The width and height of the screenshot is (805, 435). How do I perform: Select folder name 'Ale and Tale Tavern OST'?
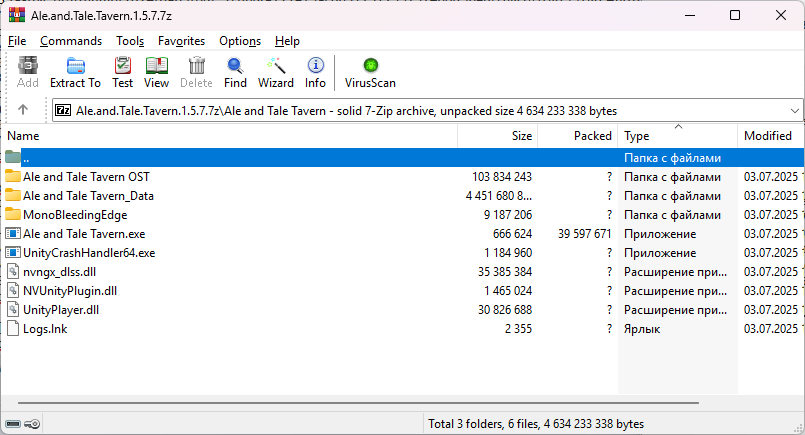(86, 177)
